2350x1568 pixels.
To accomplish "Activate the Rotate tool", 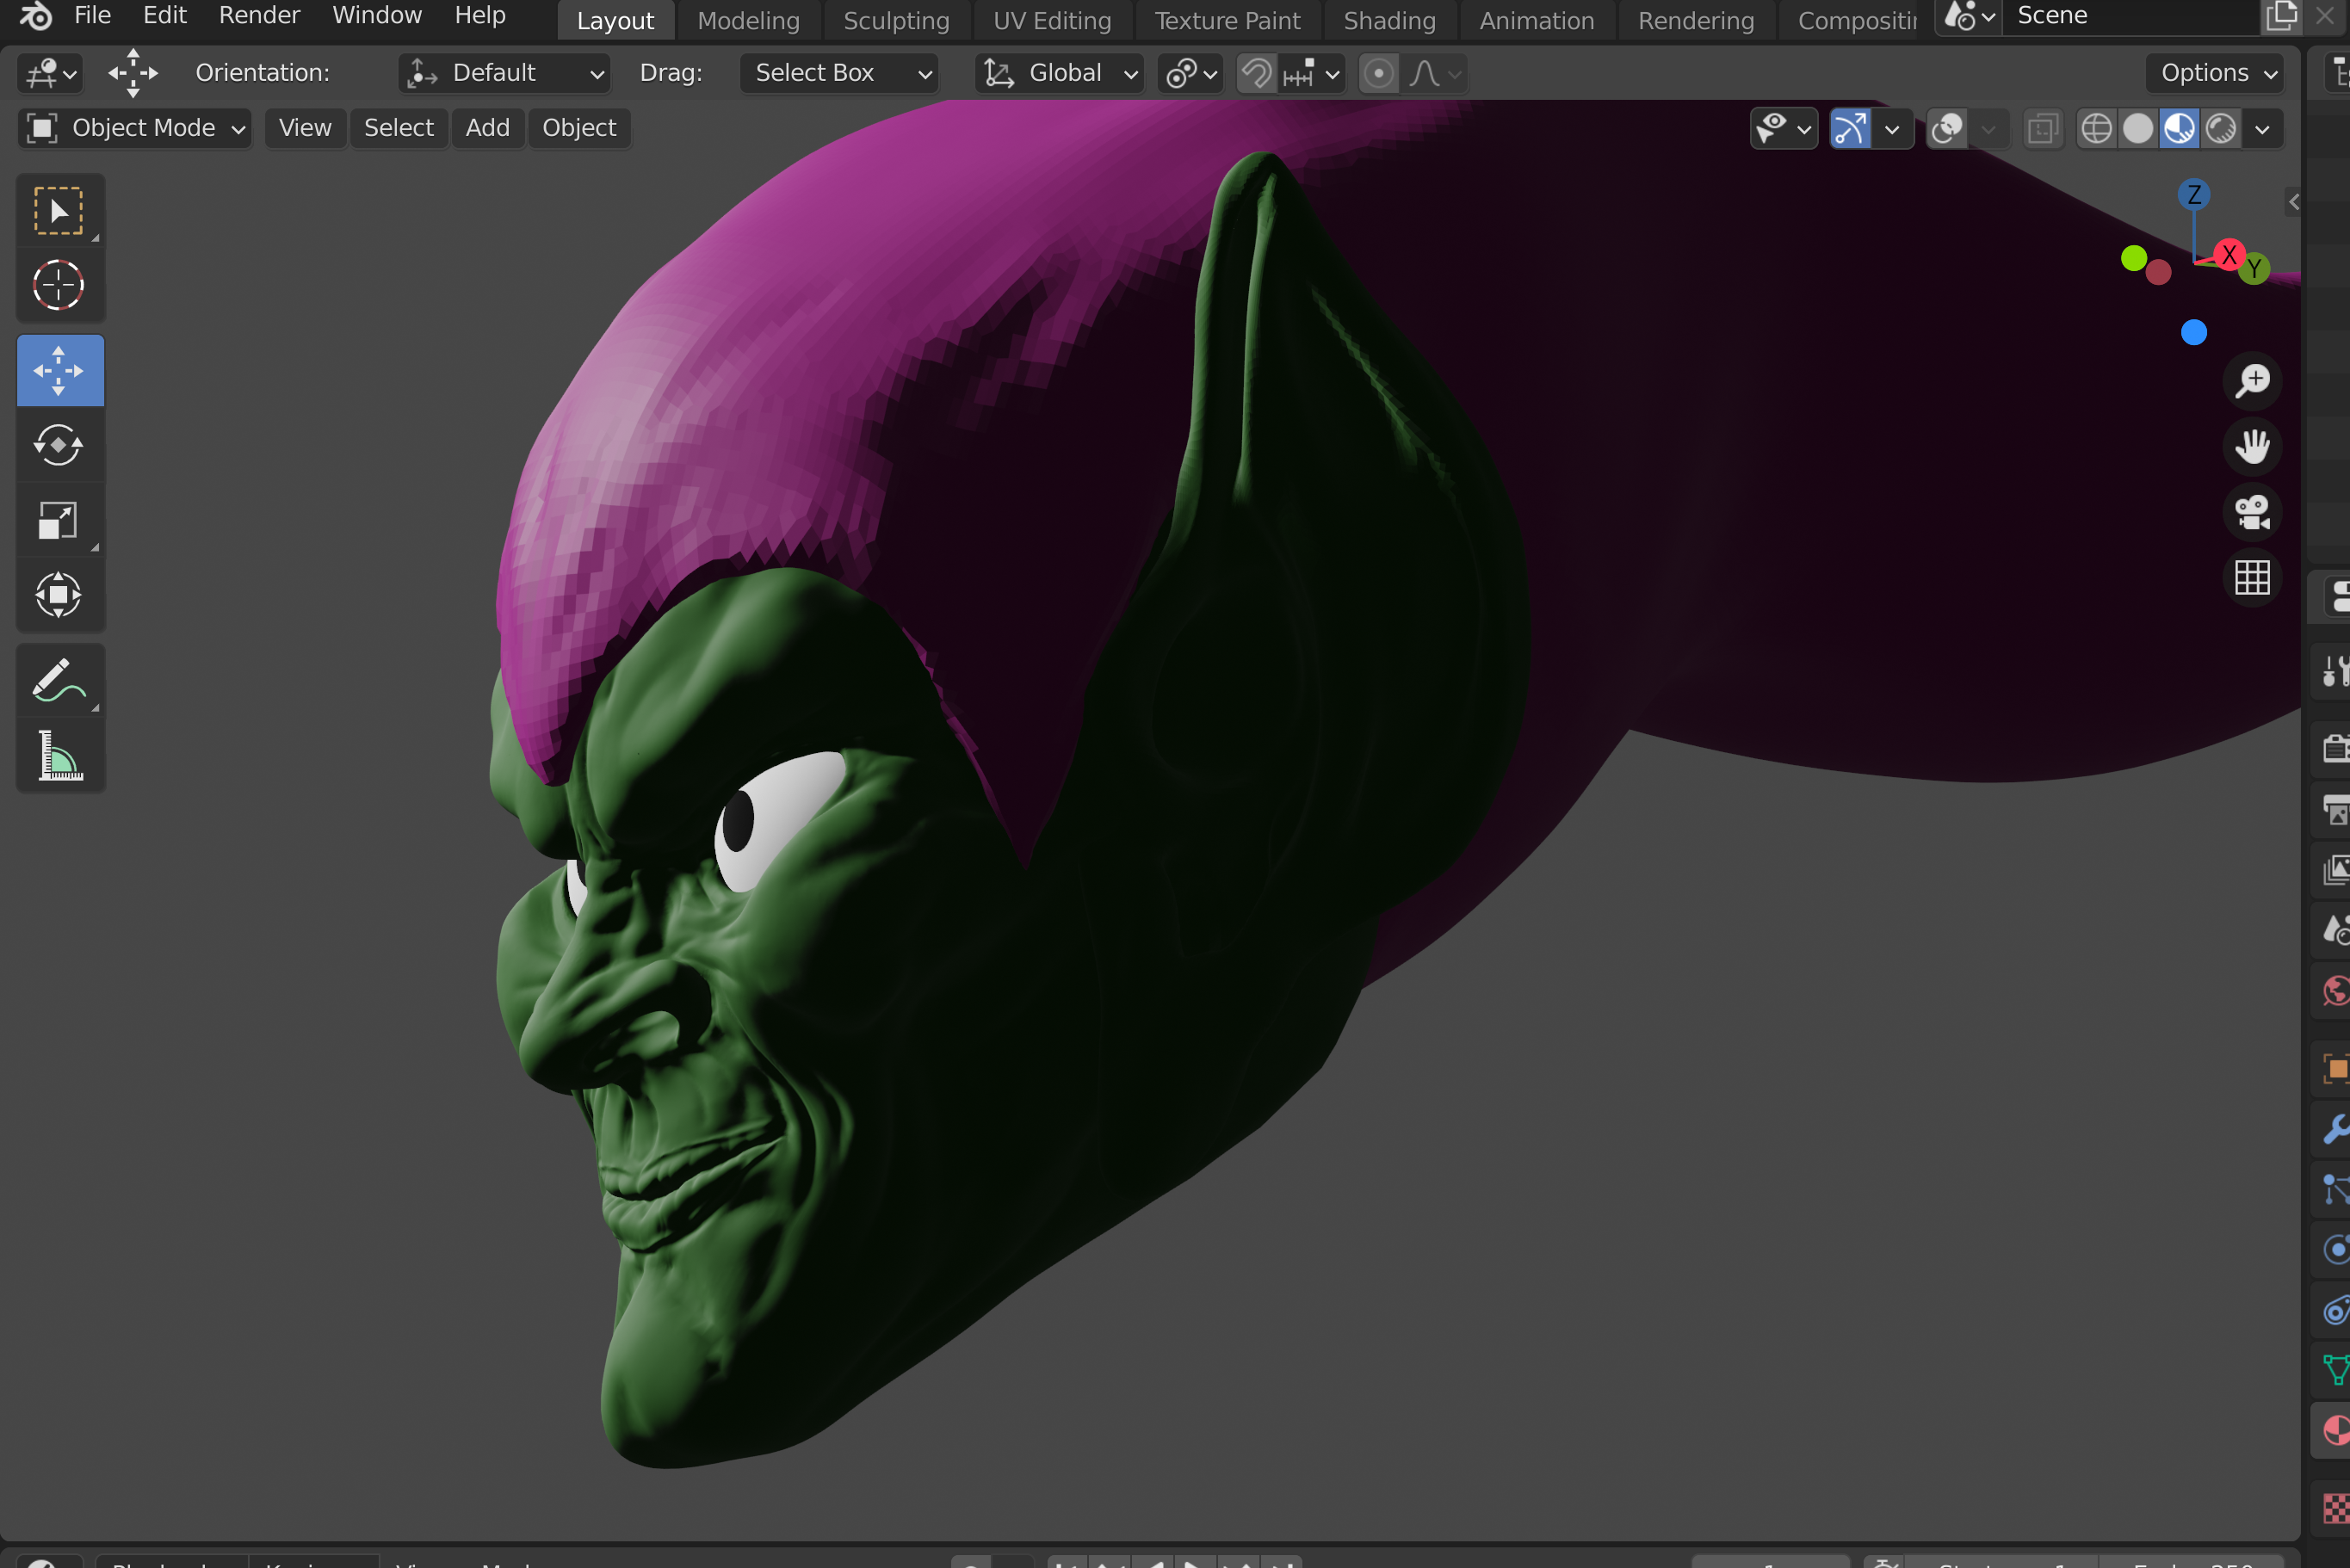I will point(58,445).
